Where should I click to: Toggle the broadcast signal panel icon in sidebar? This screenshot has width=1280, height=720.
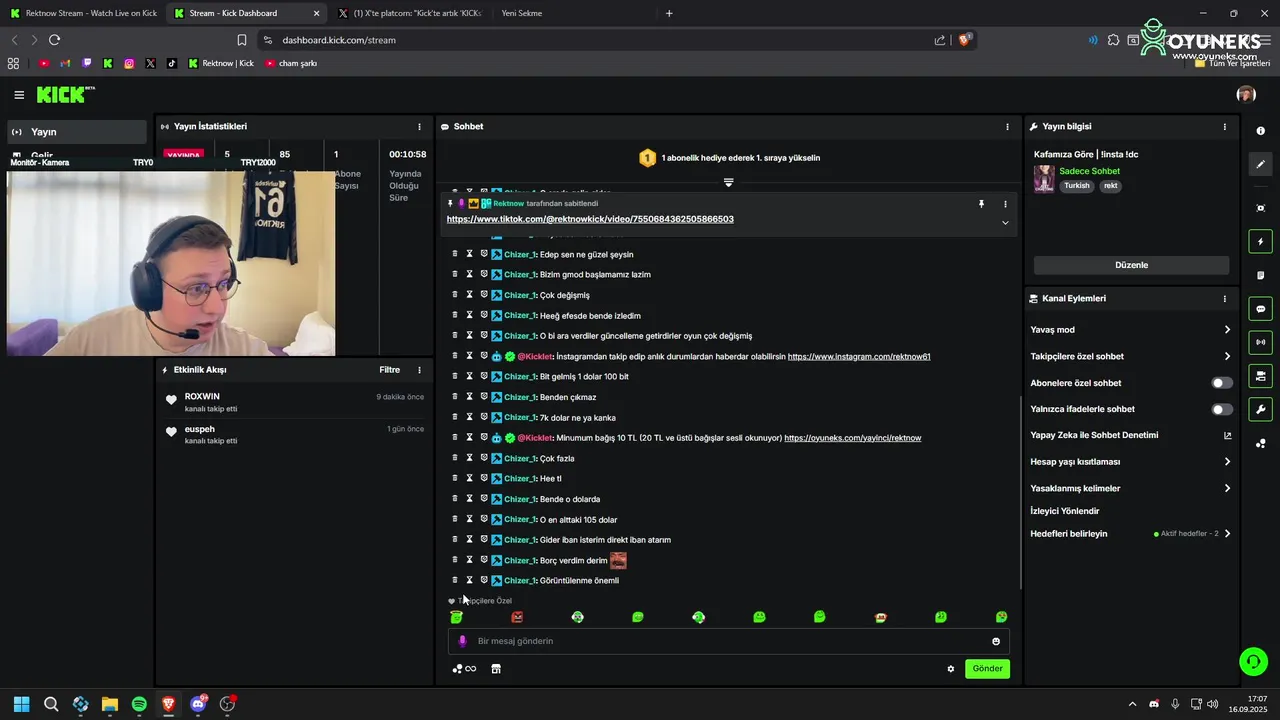1260,342
